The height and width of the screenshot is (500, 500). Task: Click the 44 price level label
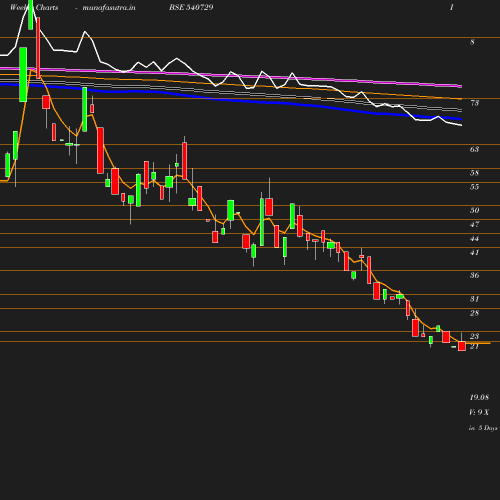pos(474,238)
